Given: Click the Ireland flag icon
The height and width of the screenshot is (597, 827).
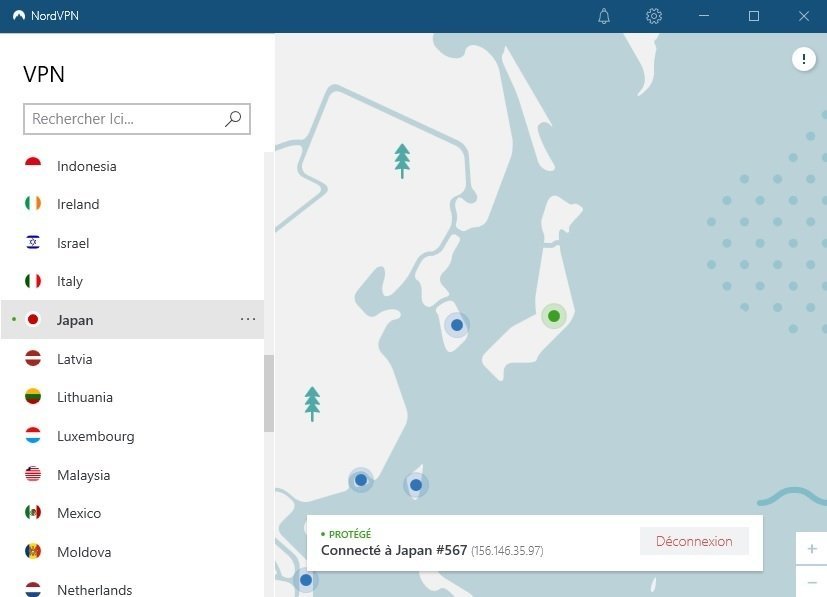Looking at the screenshot, I should [33, 204].
